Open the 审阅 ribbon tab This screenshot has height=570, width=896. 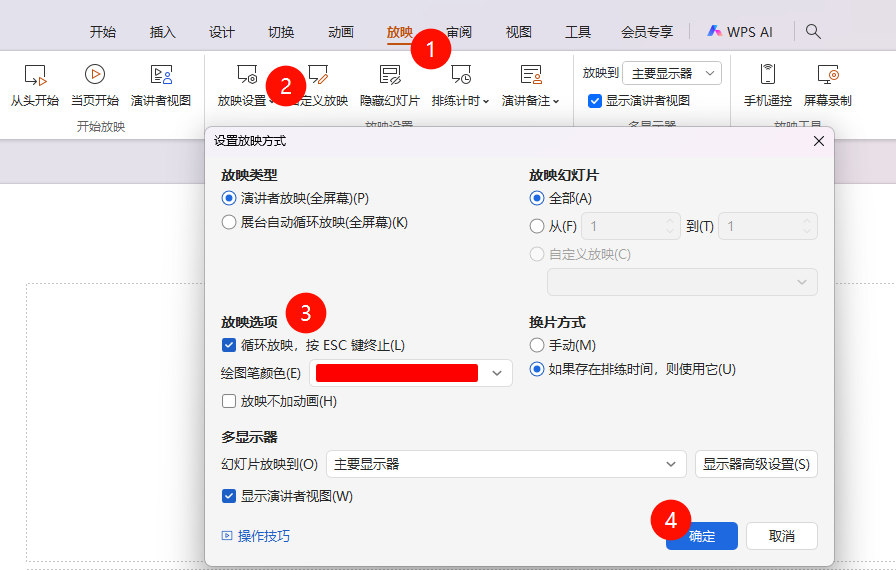coord(459,32)
